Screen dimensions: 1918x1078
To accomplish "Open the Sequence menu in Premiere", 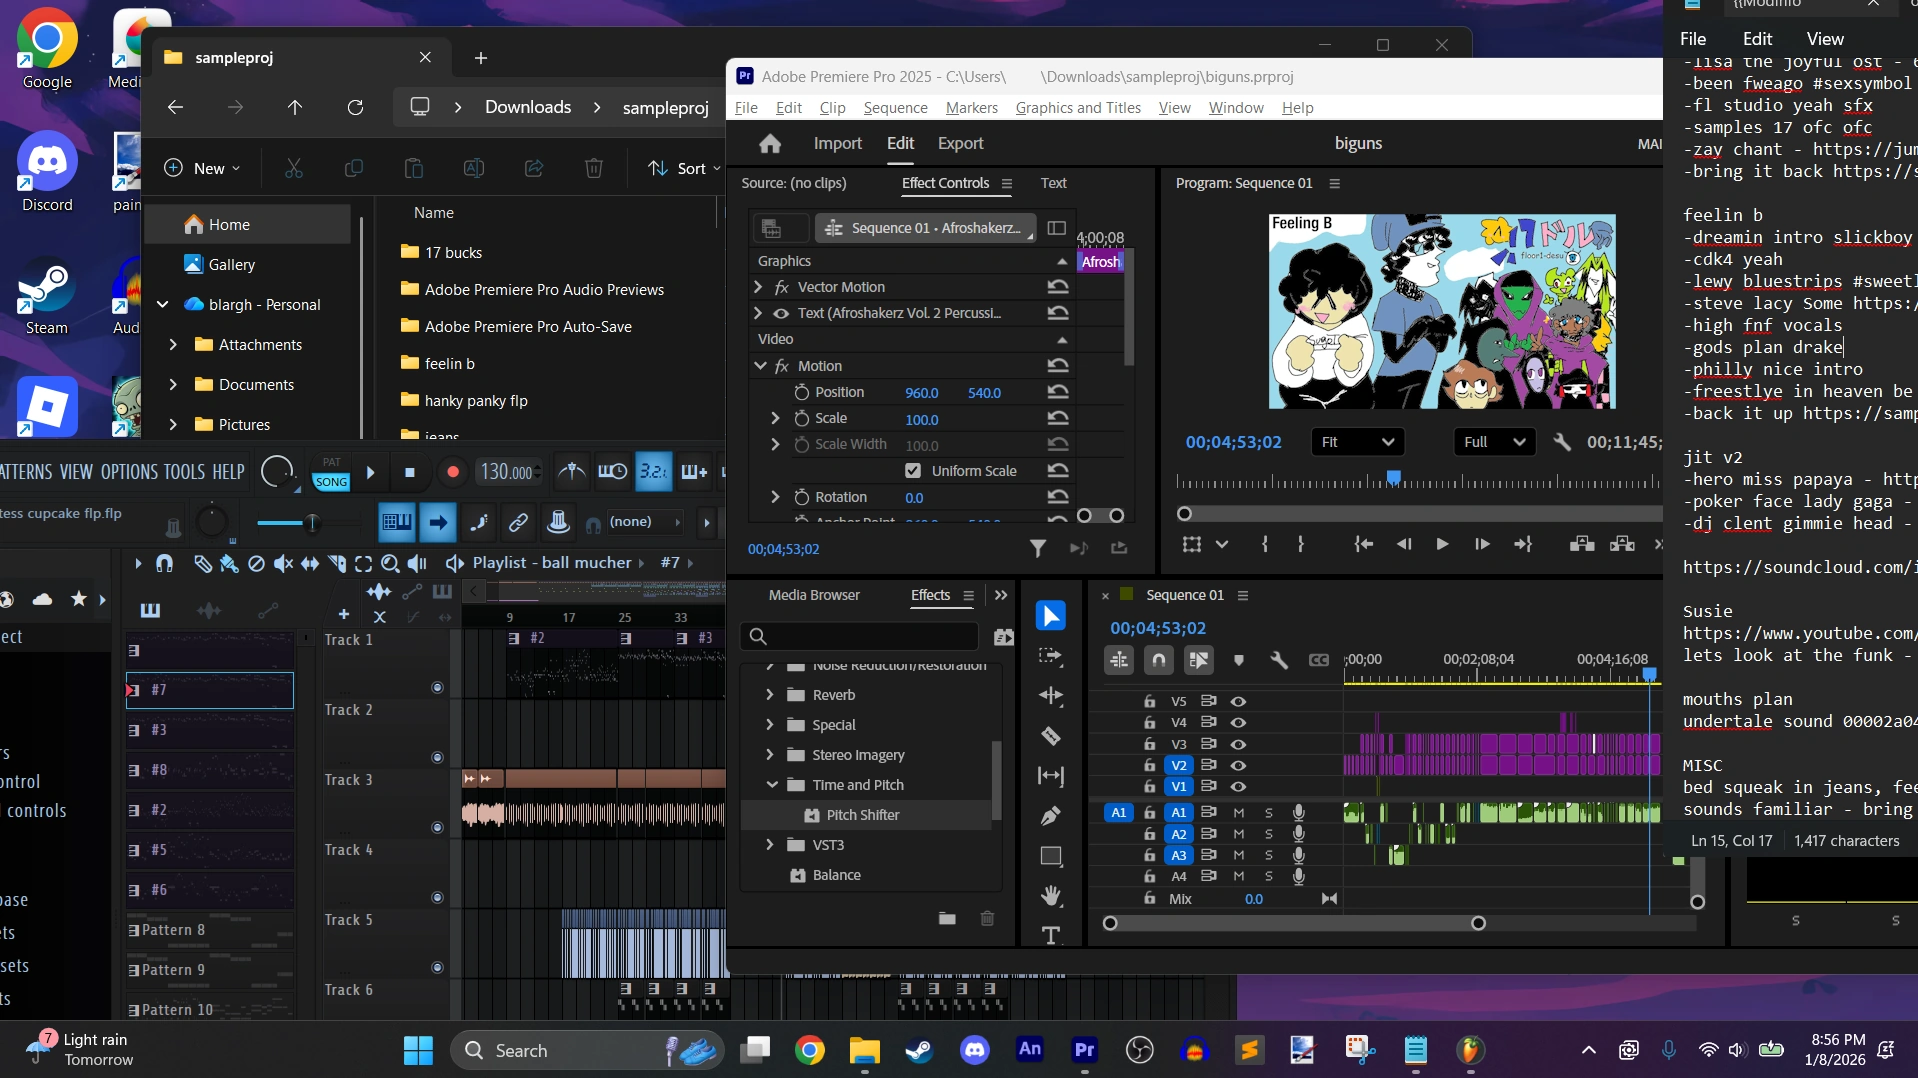I will click(x=895, y=108).
